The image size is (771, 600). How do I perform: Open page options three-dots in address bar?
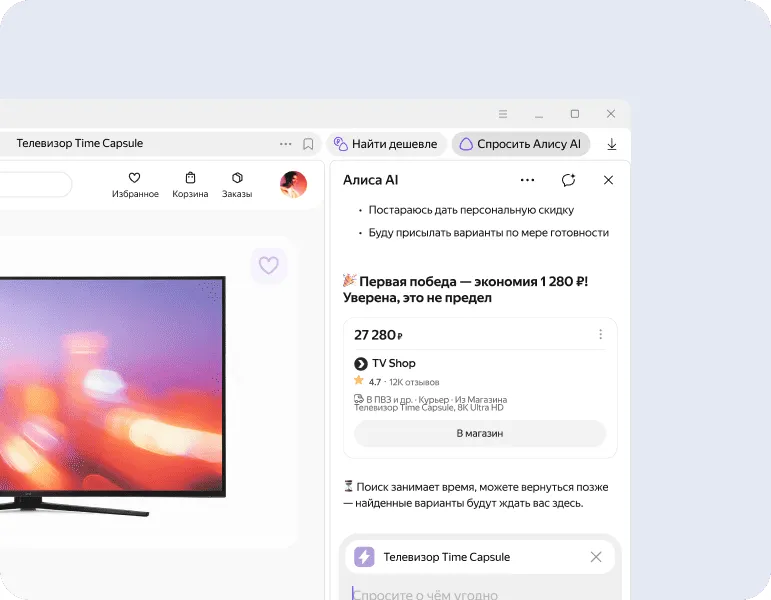(x=285, y=144)
